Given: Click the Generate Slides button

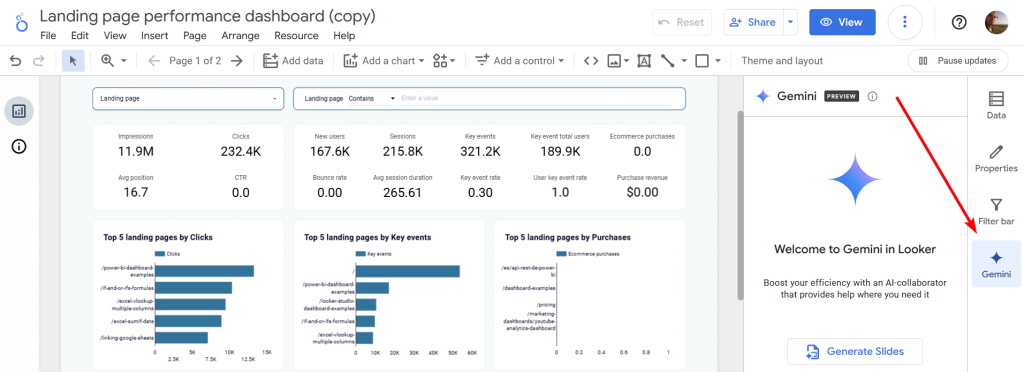Looking at the screenshot, I should tap(855, 351).
